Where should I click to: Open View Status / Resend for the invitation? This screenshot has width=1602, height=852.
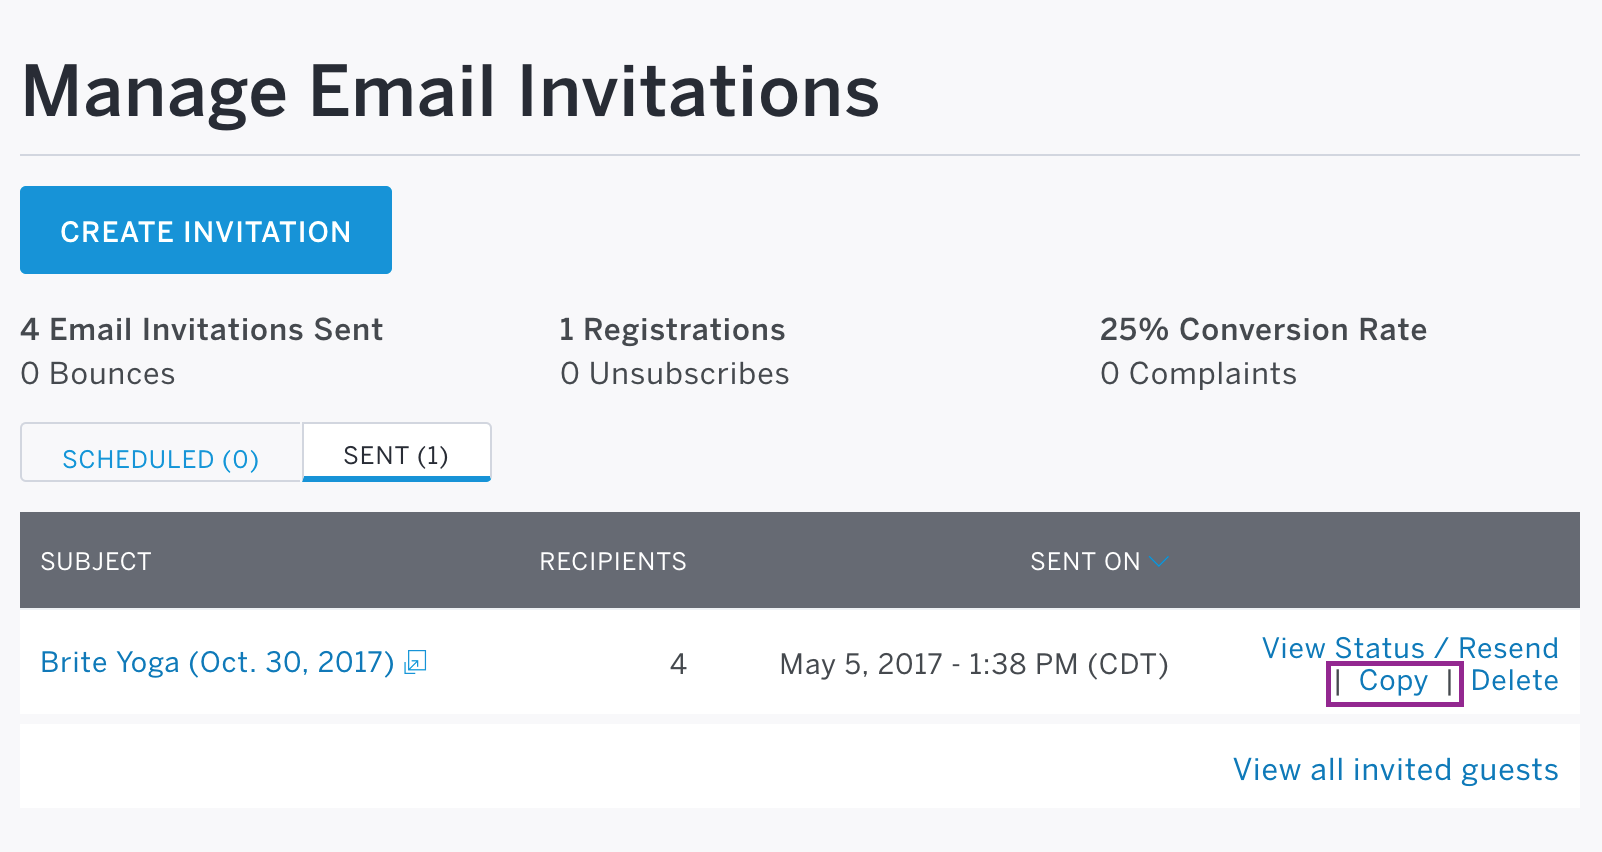click(1410, 648)
